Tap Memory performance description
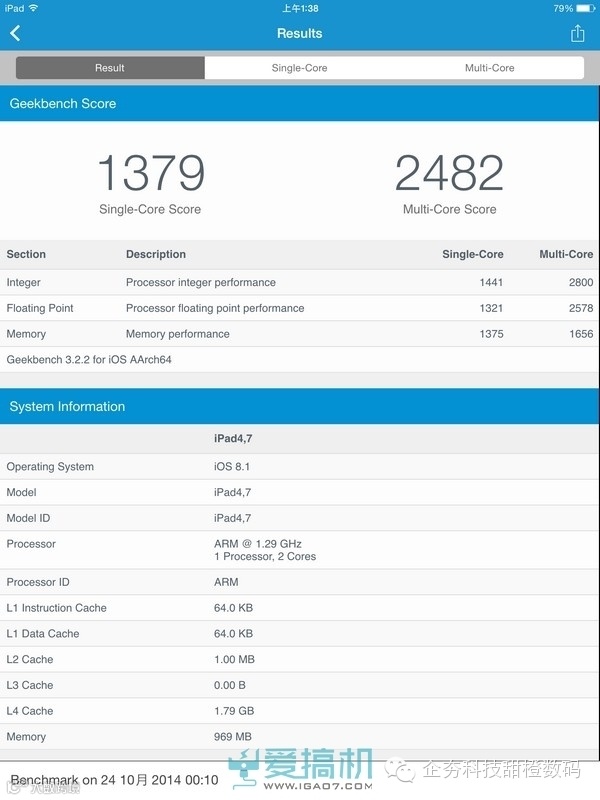This screenshot has height=800, width=600. [x=178, y=334]
